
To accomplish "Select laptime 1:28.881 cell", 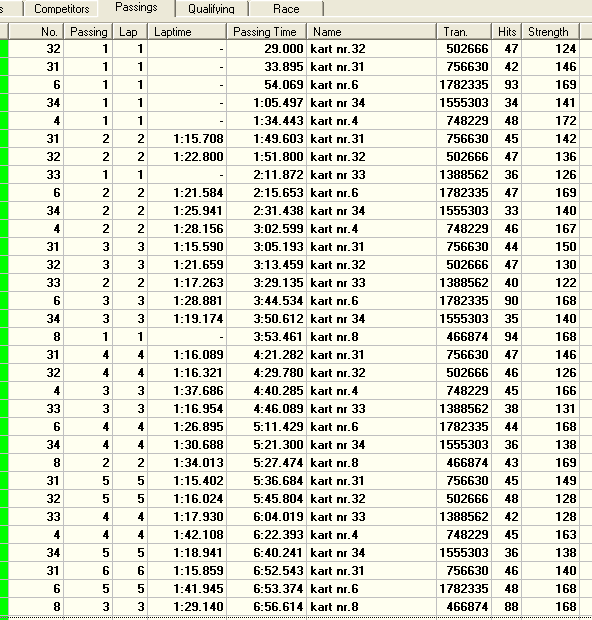I will 187,301.
